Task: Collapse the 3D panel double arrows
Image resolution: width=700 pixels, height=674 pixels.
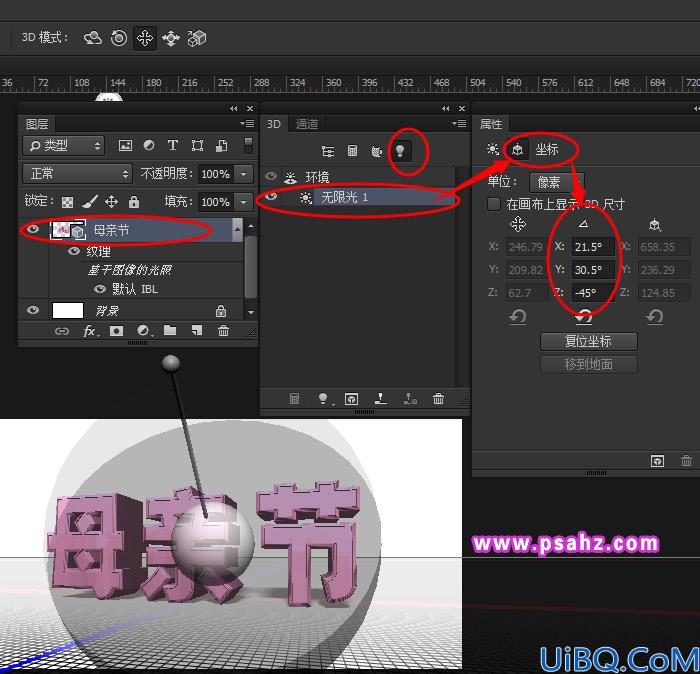Action: pyautogui.click(x=446, y=108)
